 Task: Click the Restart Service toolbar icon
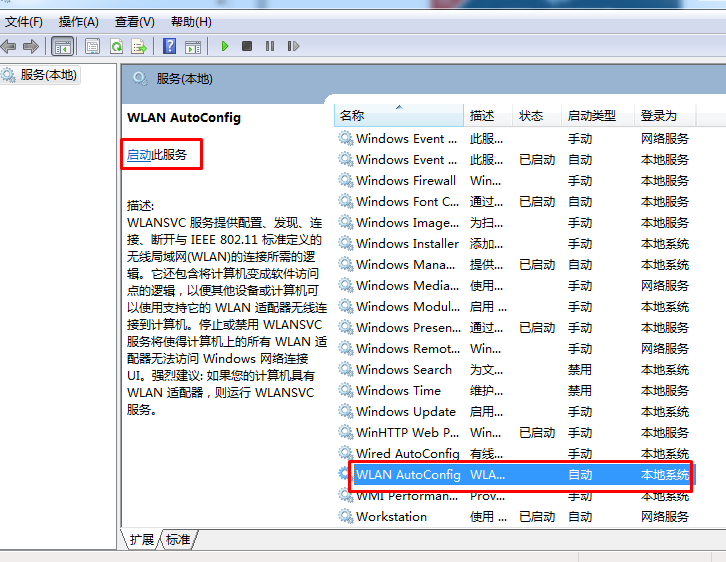click(293, 46)
